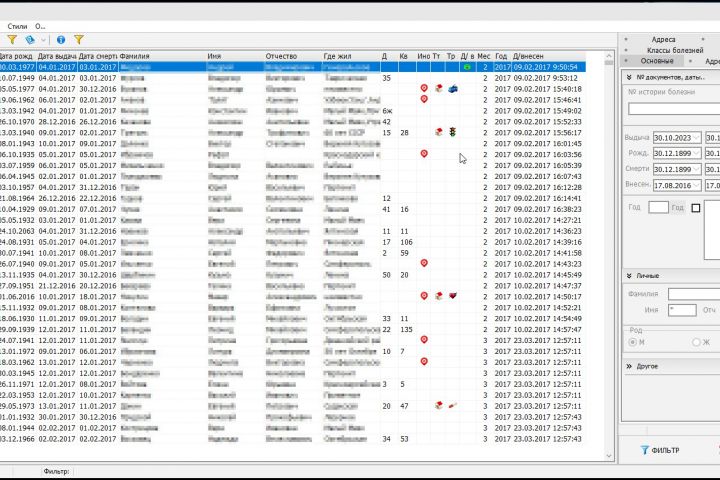Sort by the Где жил column header
The width and height of the screenshot is (720, 480).
click(x=337, y=56)
